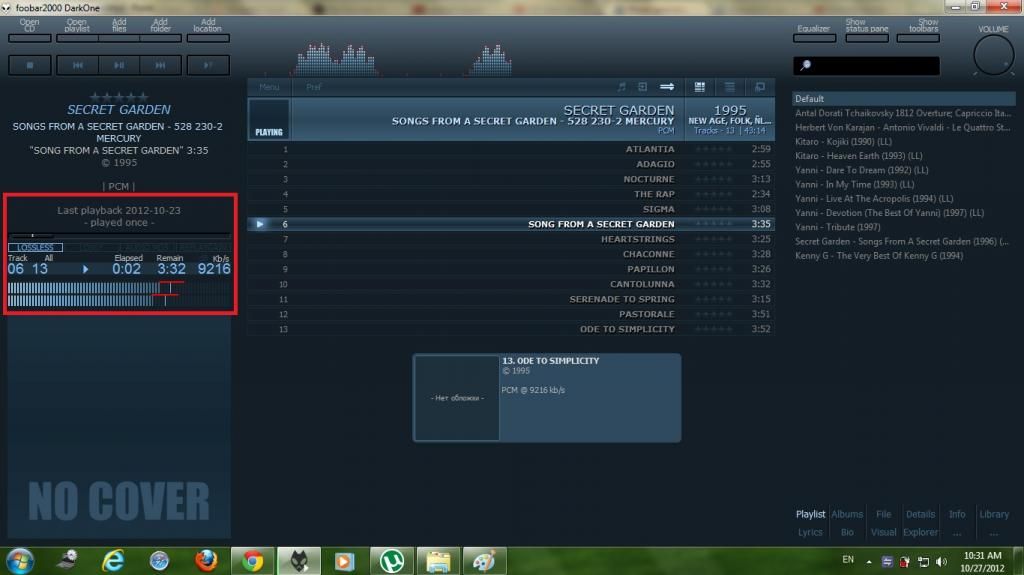This screenshot has height=575, width=1024.
Task: Select track 9 PAPILLON
Action: point(511,269)
